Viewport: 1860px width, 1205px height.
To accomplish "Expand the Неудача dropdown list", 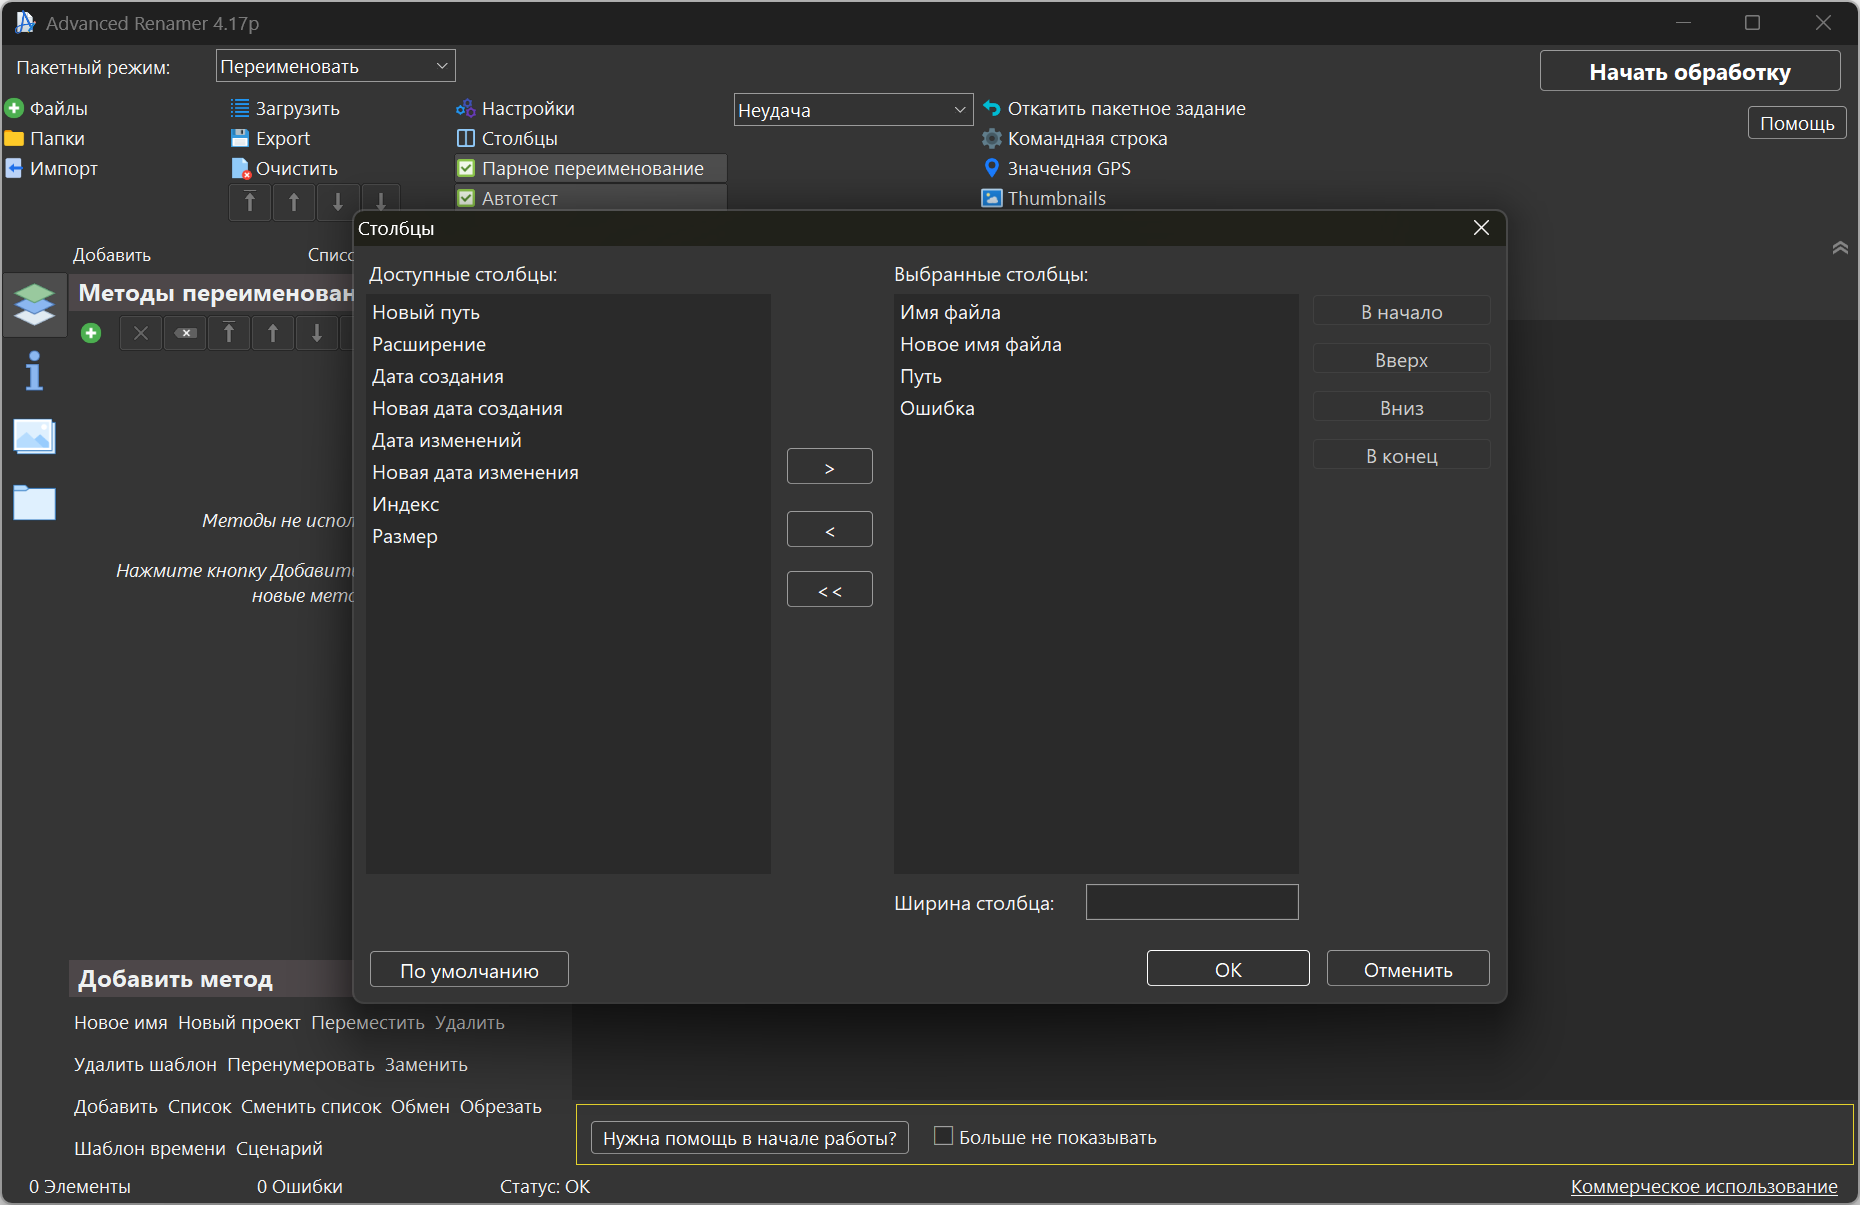I will pyautogui.click(x=852, y=110).
